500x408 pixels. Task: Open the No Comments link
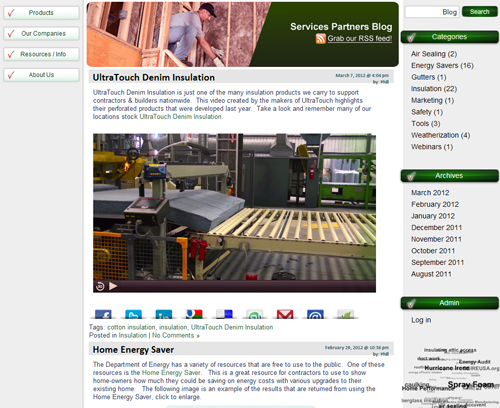[x=176, y=335]
